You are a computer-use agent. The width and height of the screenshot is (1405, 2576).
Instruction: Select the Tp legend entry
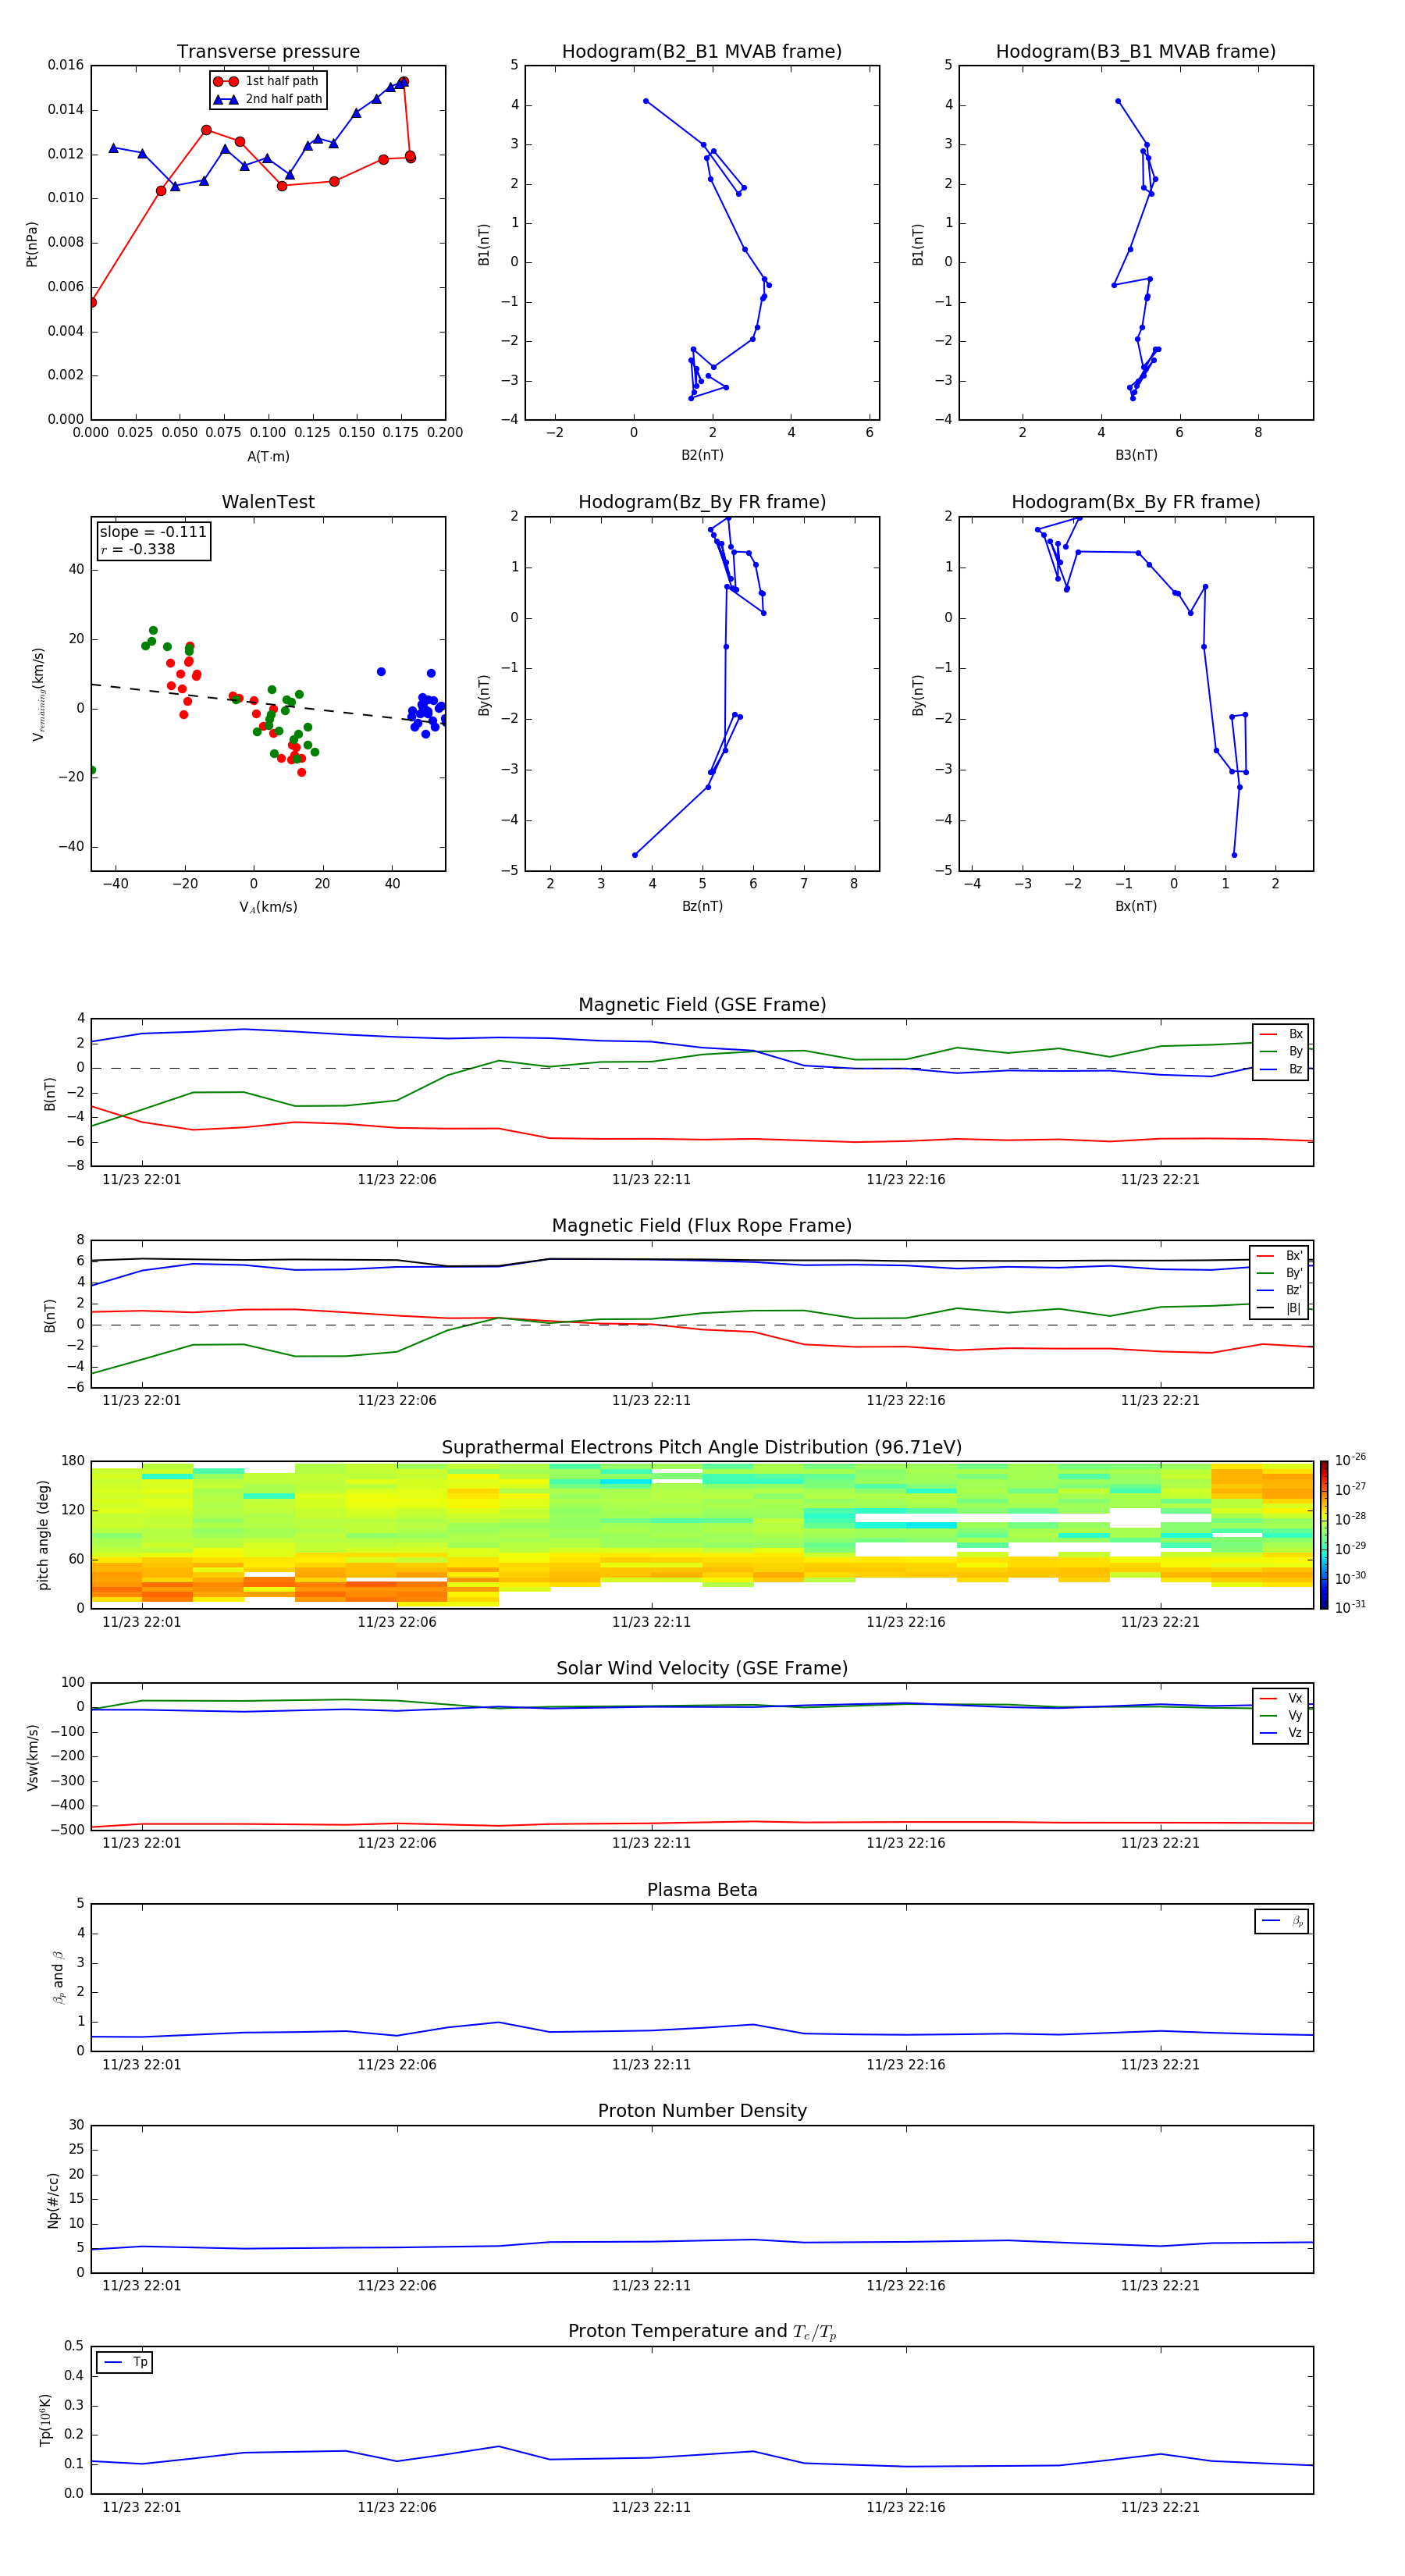coord(125,2362)
